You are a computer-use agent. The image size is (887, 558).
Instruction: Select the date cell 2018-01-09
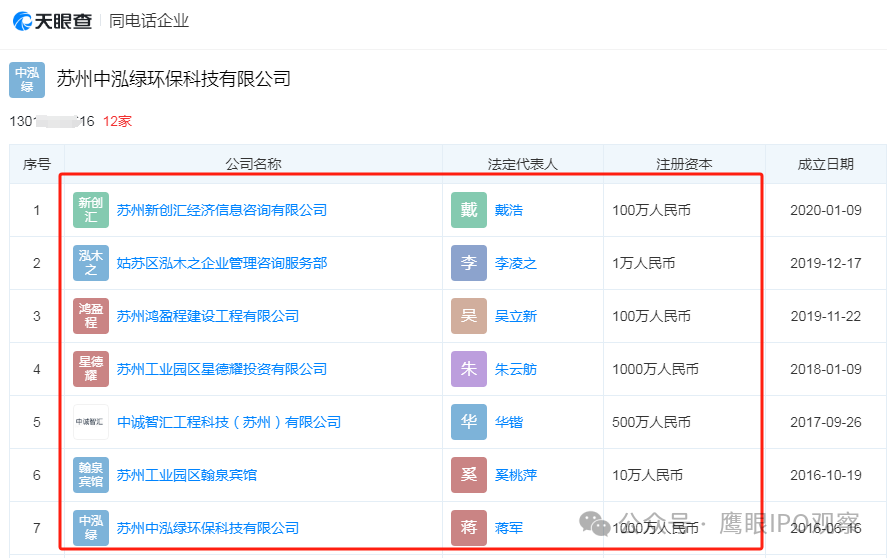[x=826, y=369]
